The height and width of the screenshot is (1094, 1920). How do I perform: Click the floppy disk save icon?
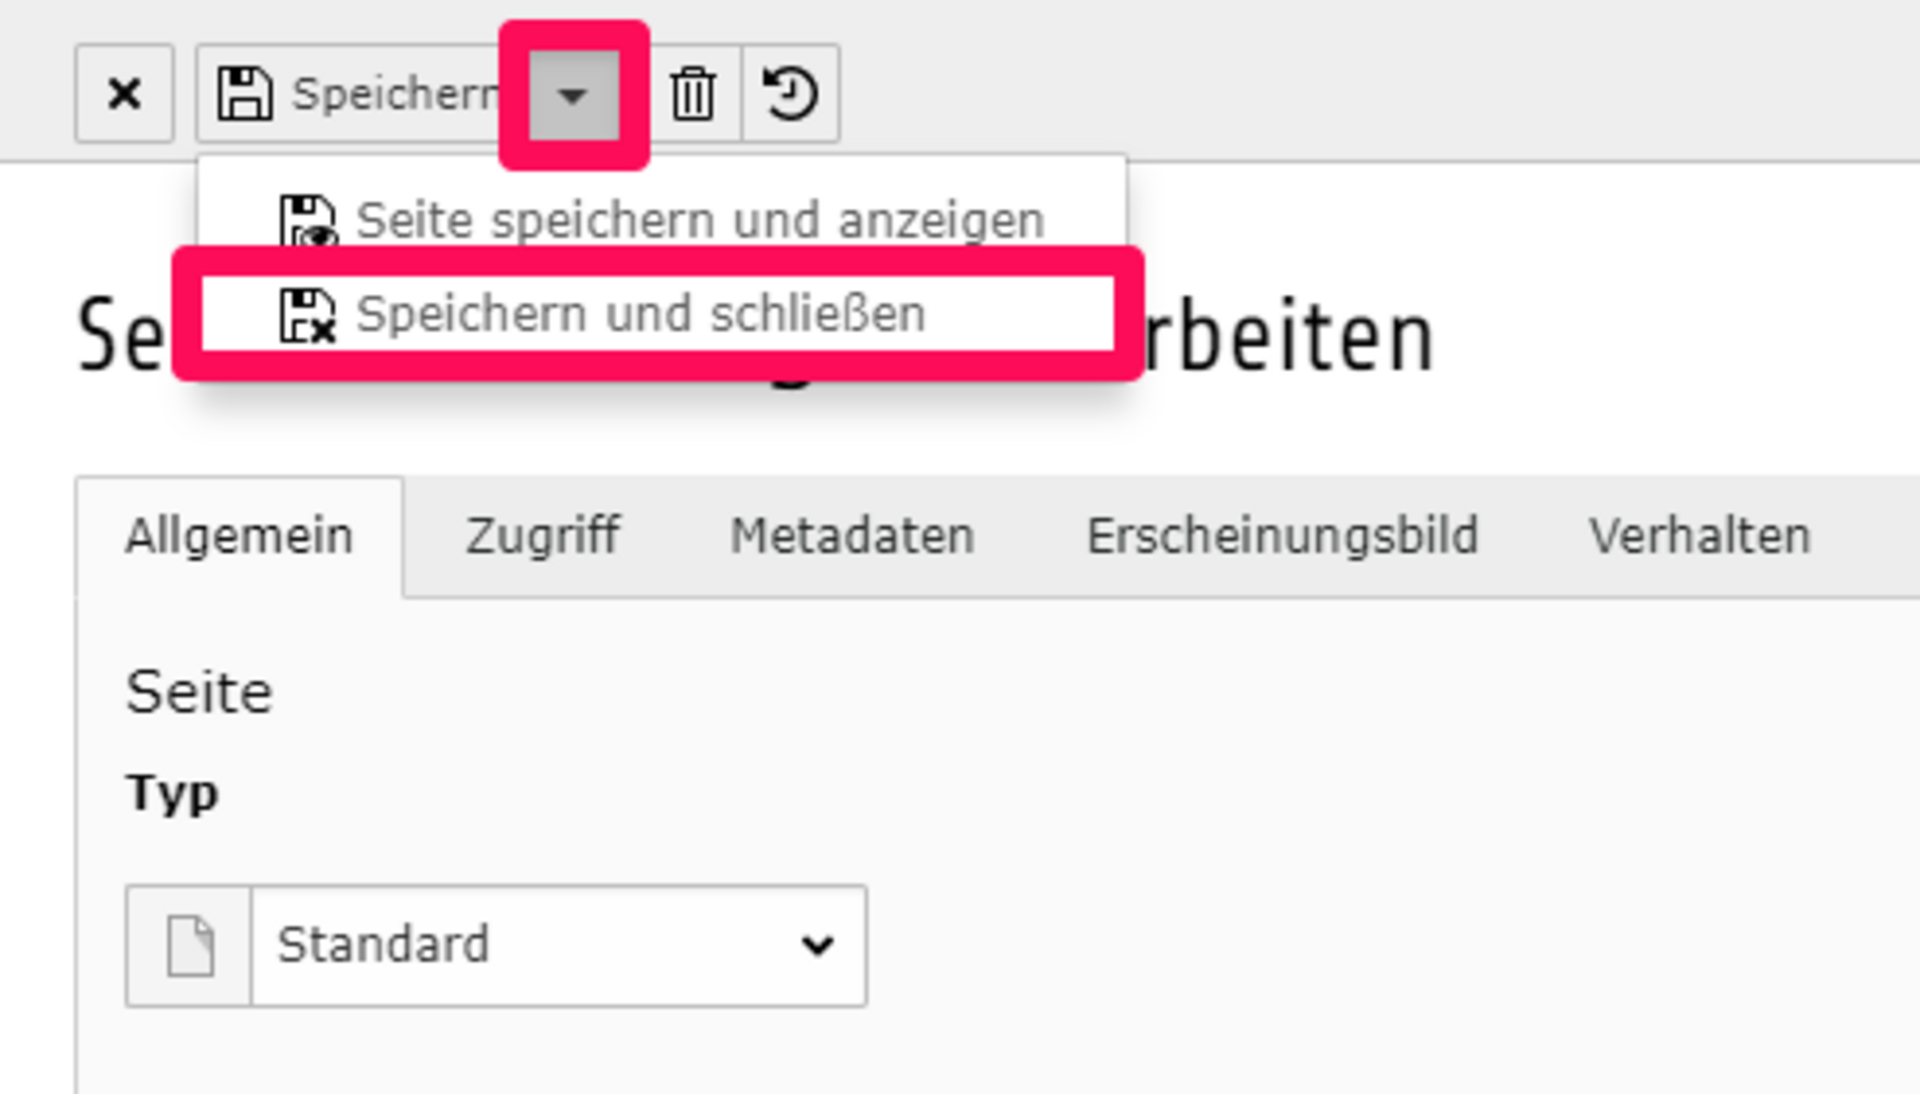pos(245,94)
